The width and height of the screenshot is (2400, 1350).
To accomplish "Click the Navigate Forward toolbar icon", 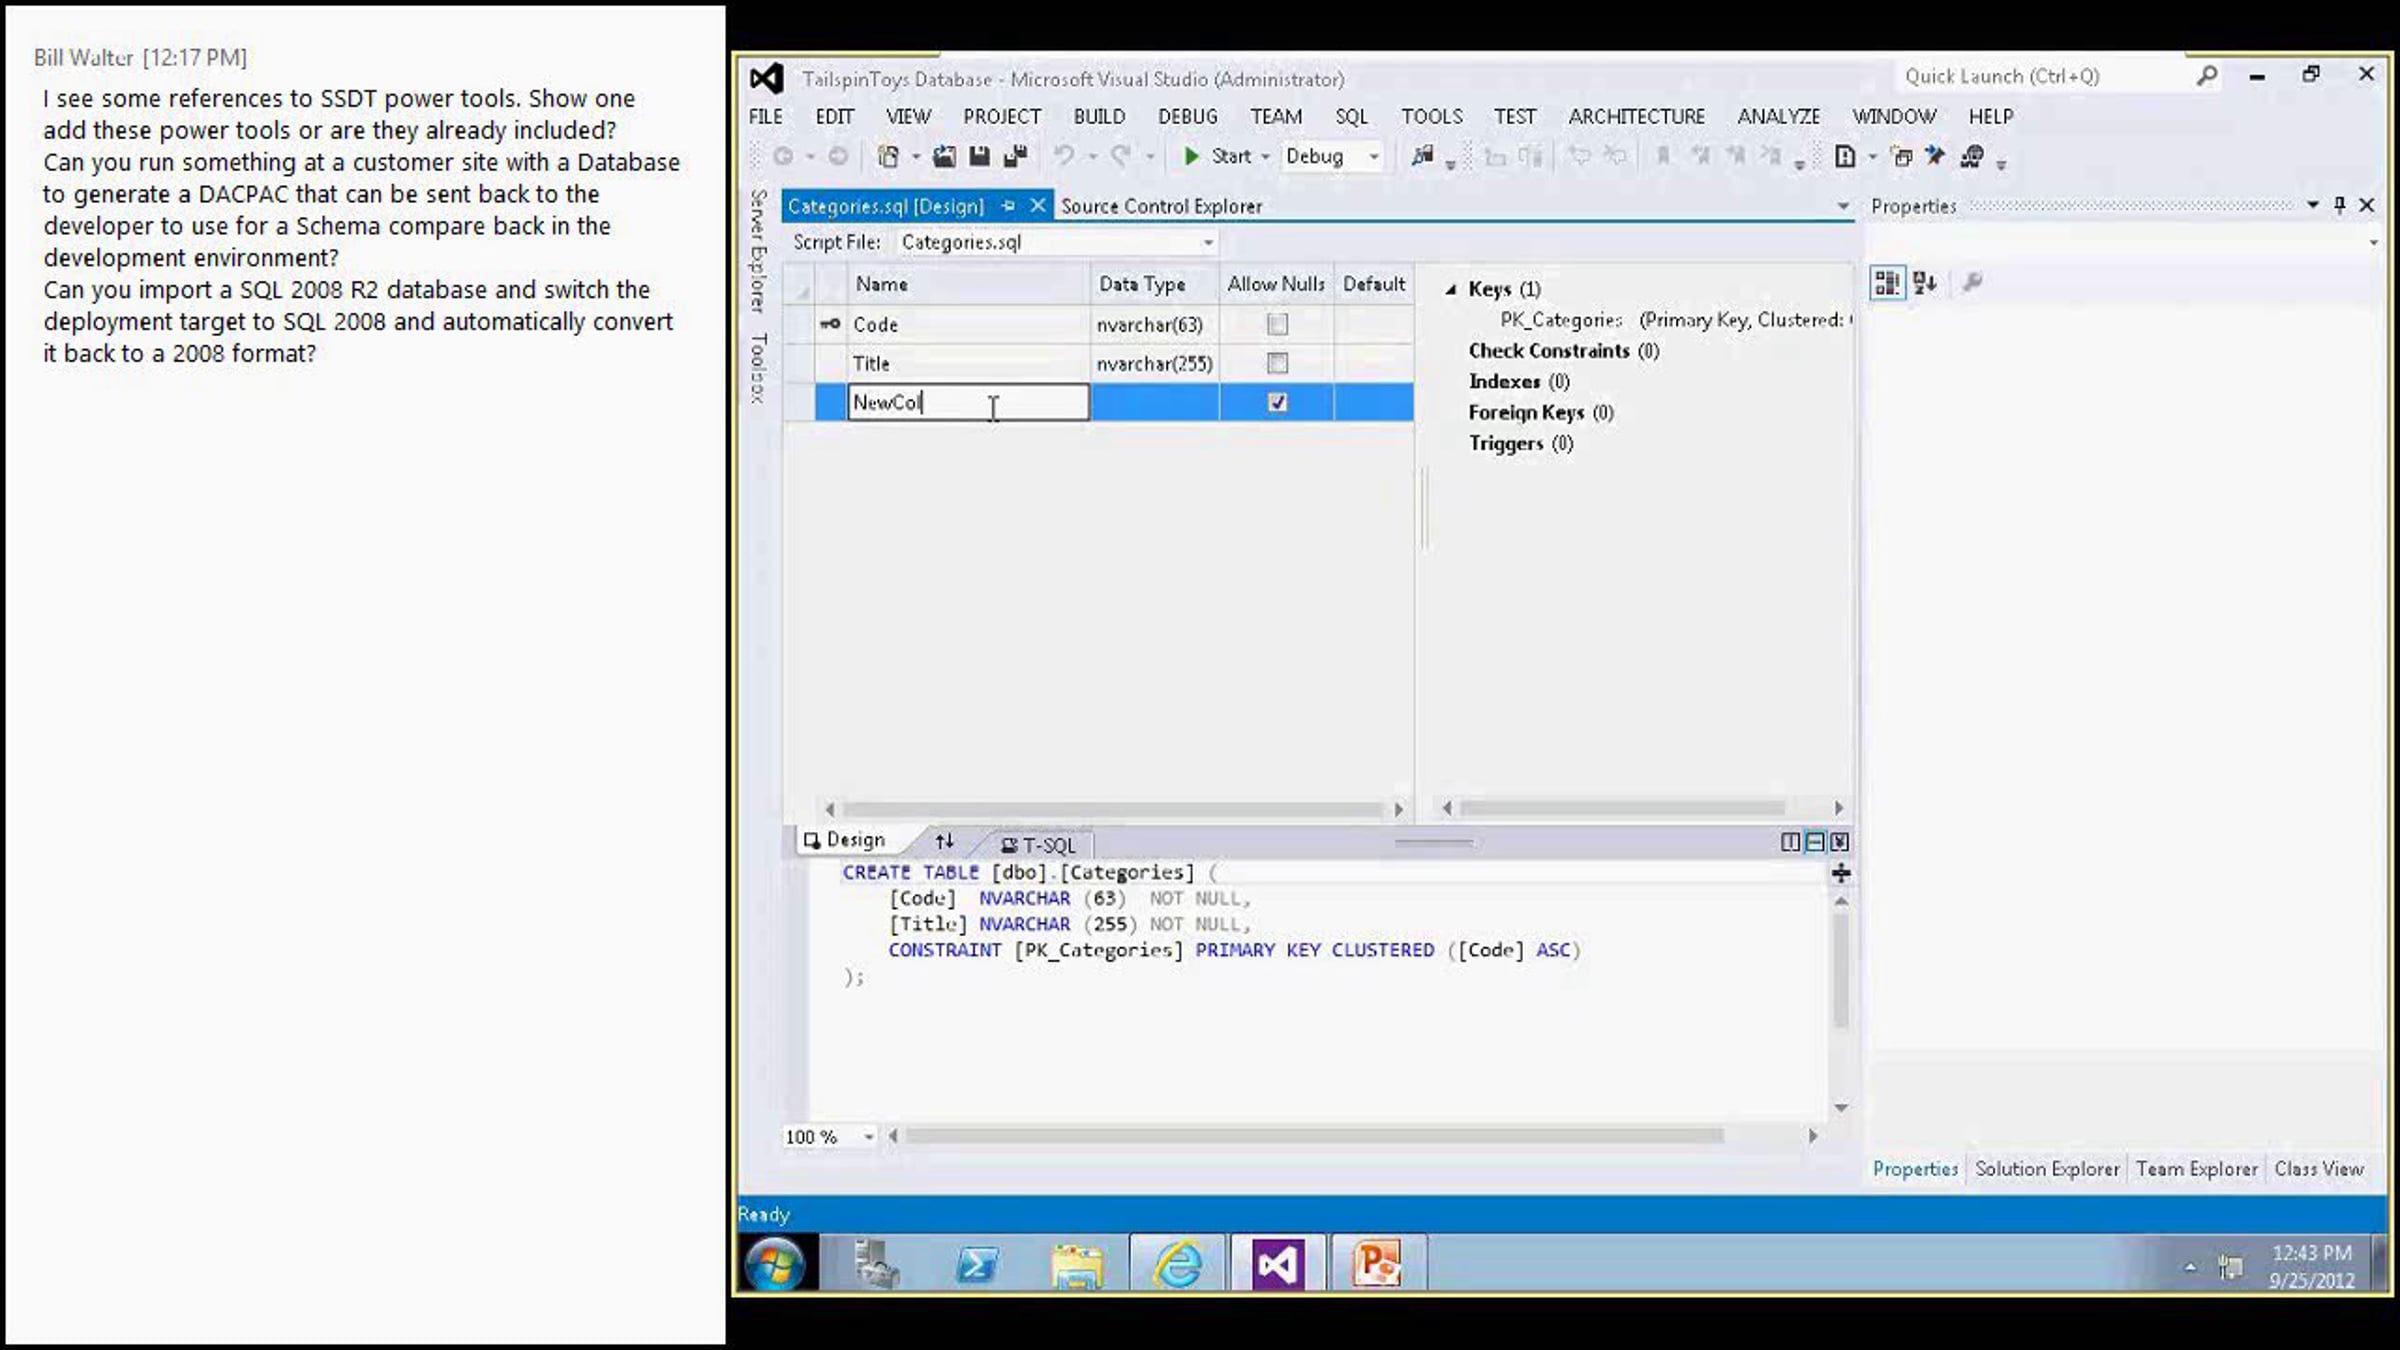I will (838, 156).
